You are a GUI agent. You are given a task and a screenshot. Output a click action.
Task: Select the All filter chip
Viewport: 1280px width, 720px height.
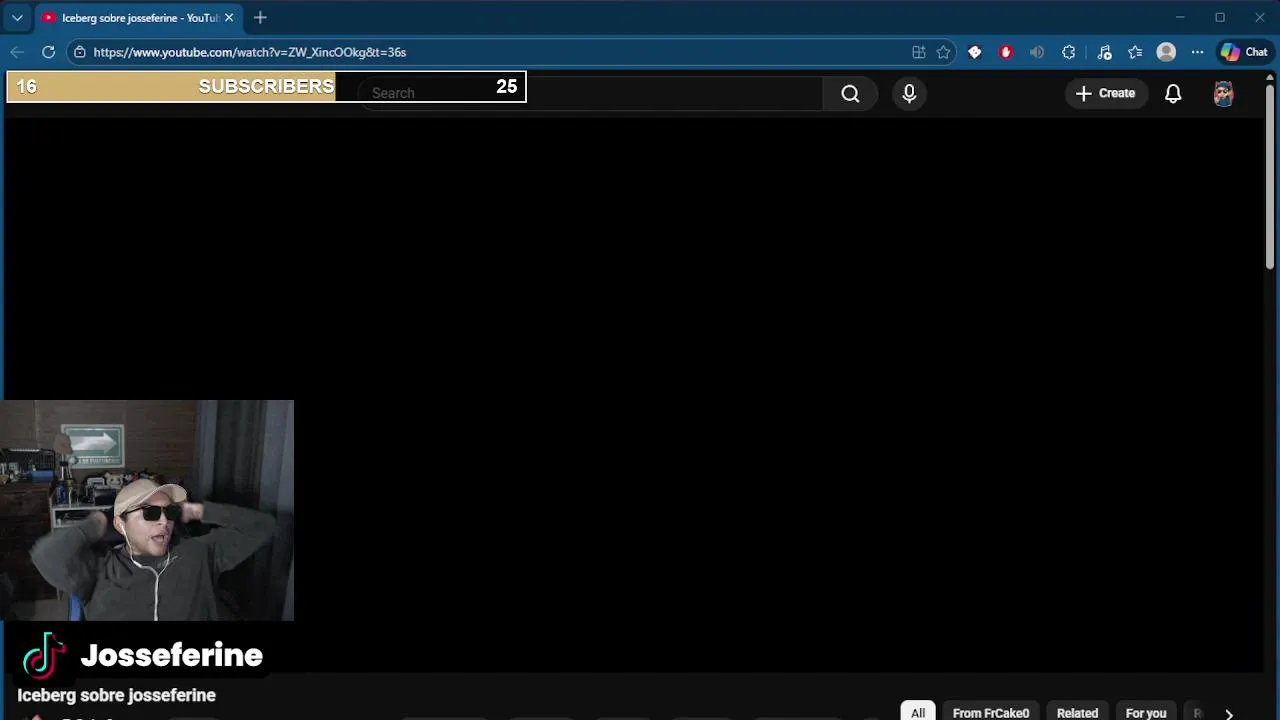pos(918,712)
